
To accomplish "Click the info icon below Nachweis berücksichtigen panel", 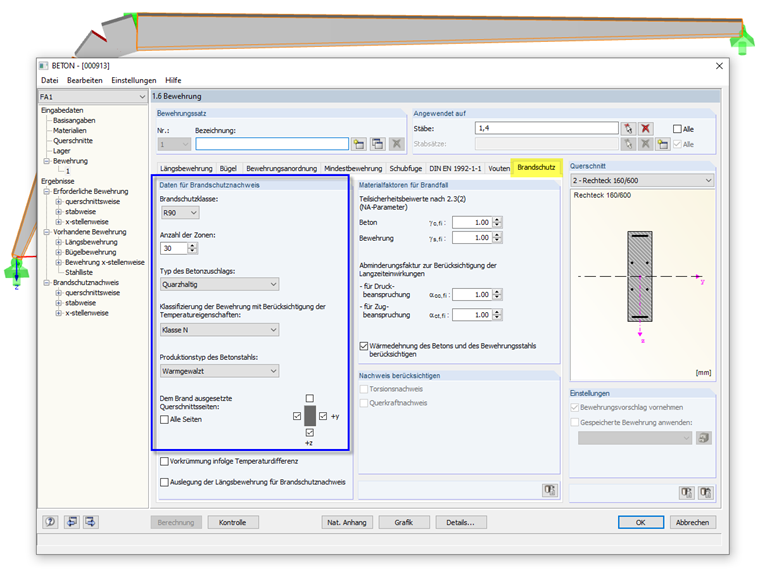I will pyautogui.click(x=550, y=490).
